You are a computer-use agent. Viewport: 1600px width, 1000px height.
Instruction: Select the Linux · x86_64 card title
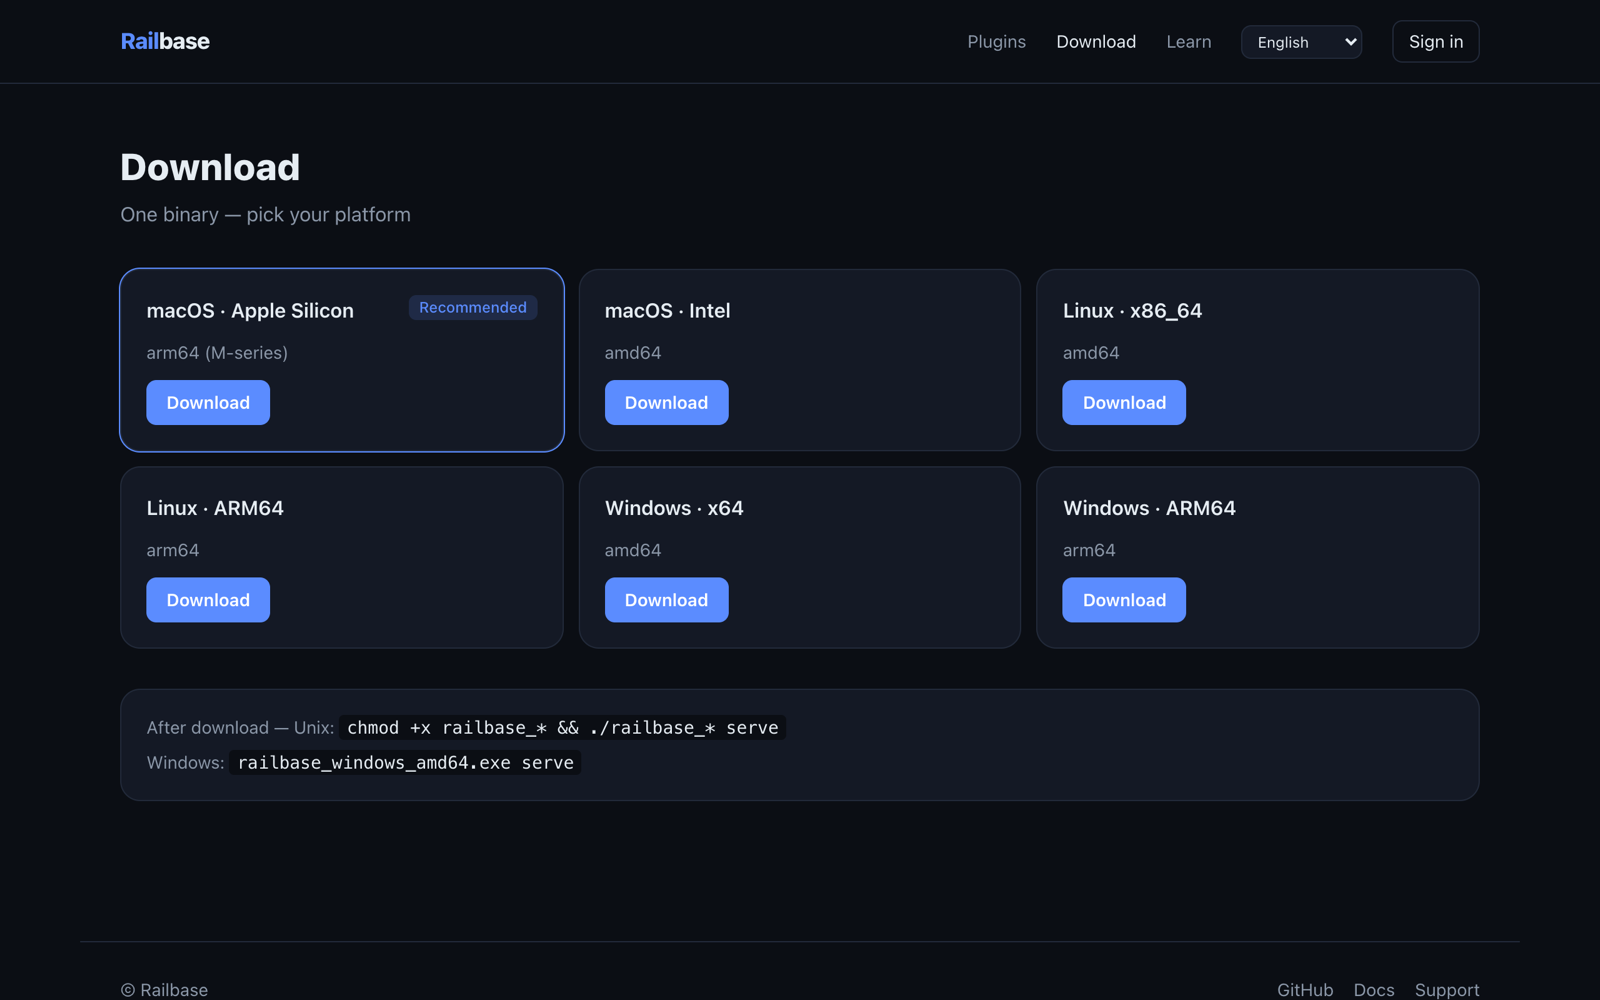(x=1132, y=311)
